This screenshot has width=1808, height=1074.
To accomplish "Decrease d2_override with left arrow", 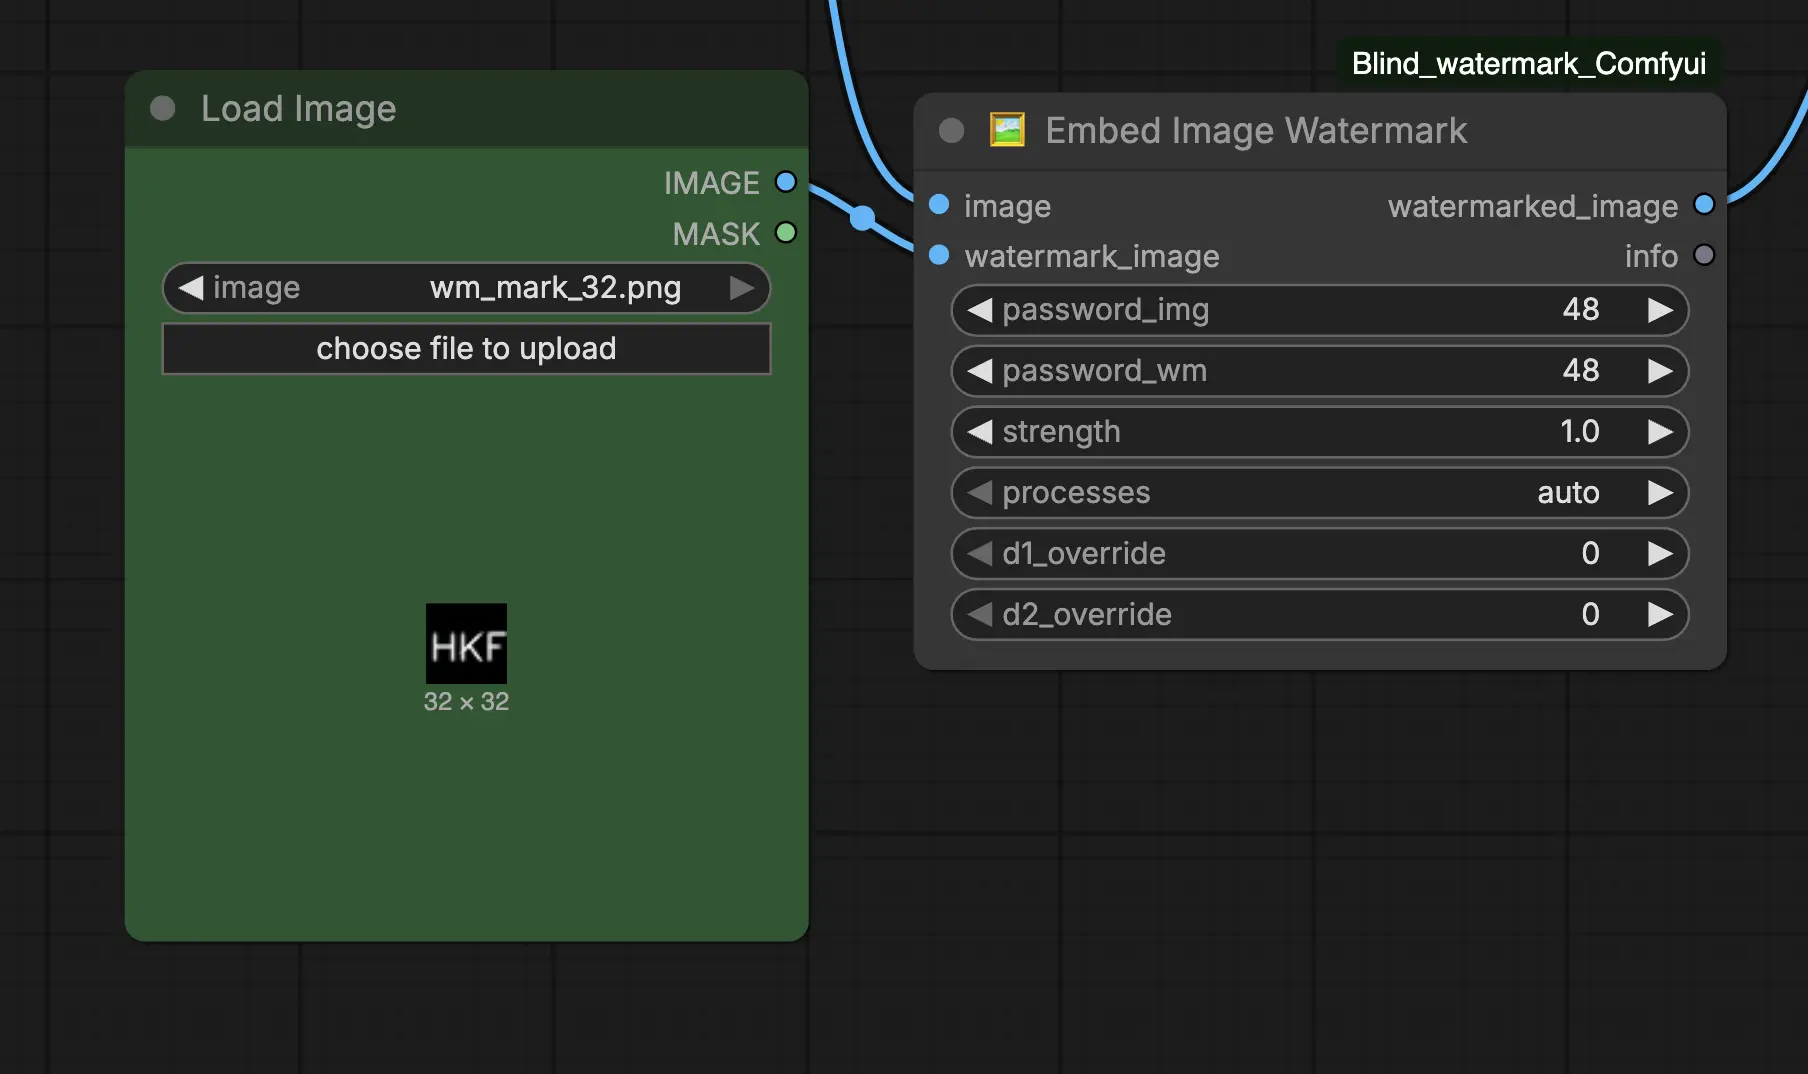I will (980, 615).
